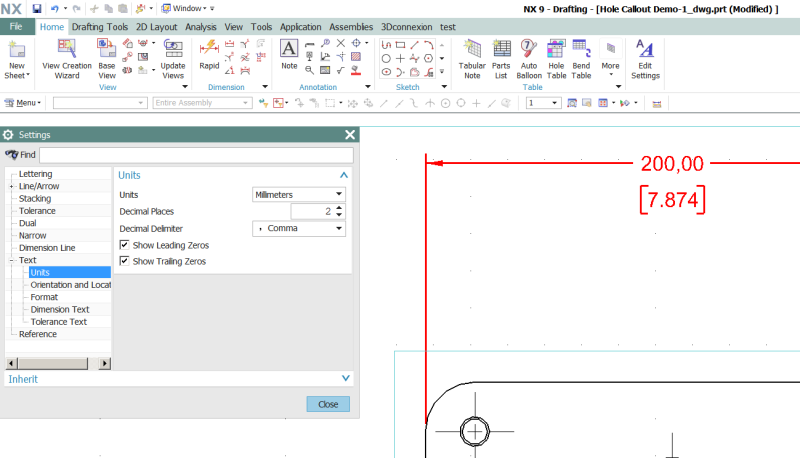Close the Settings dialog with X
Viewport: 800px width, 458px height.
350,135
